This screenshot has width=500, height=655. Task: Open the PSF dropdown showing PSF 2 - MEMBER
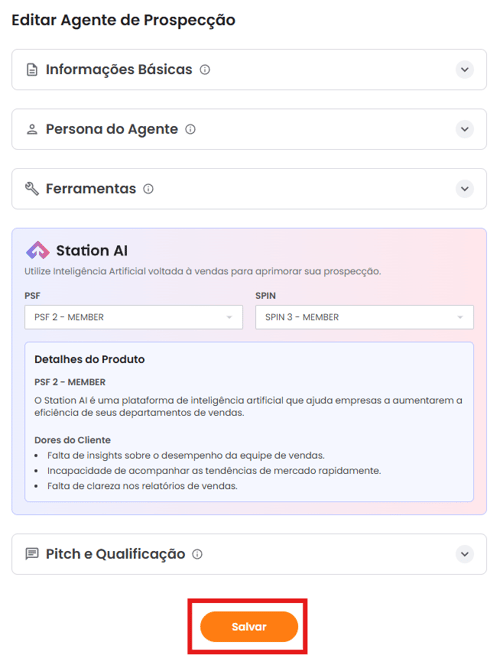pos(133,317)
